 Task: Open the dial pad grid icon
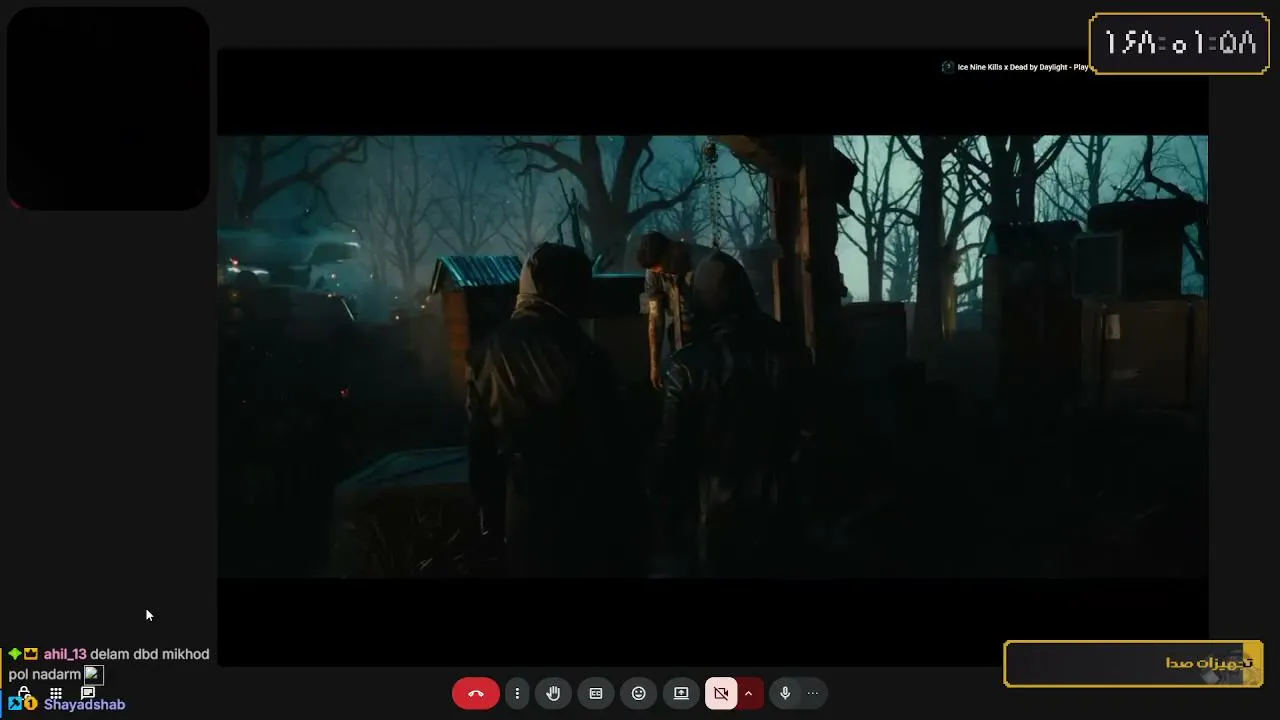tap(56, 693)
